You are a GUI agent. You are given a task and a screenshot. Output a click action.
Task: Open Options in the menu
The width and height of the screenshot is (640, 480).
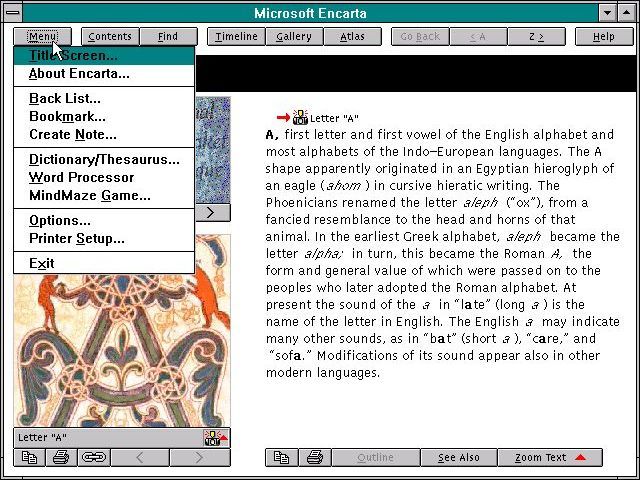[104, 220]
